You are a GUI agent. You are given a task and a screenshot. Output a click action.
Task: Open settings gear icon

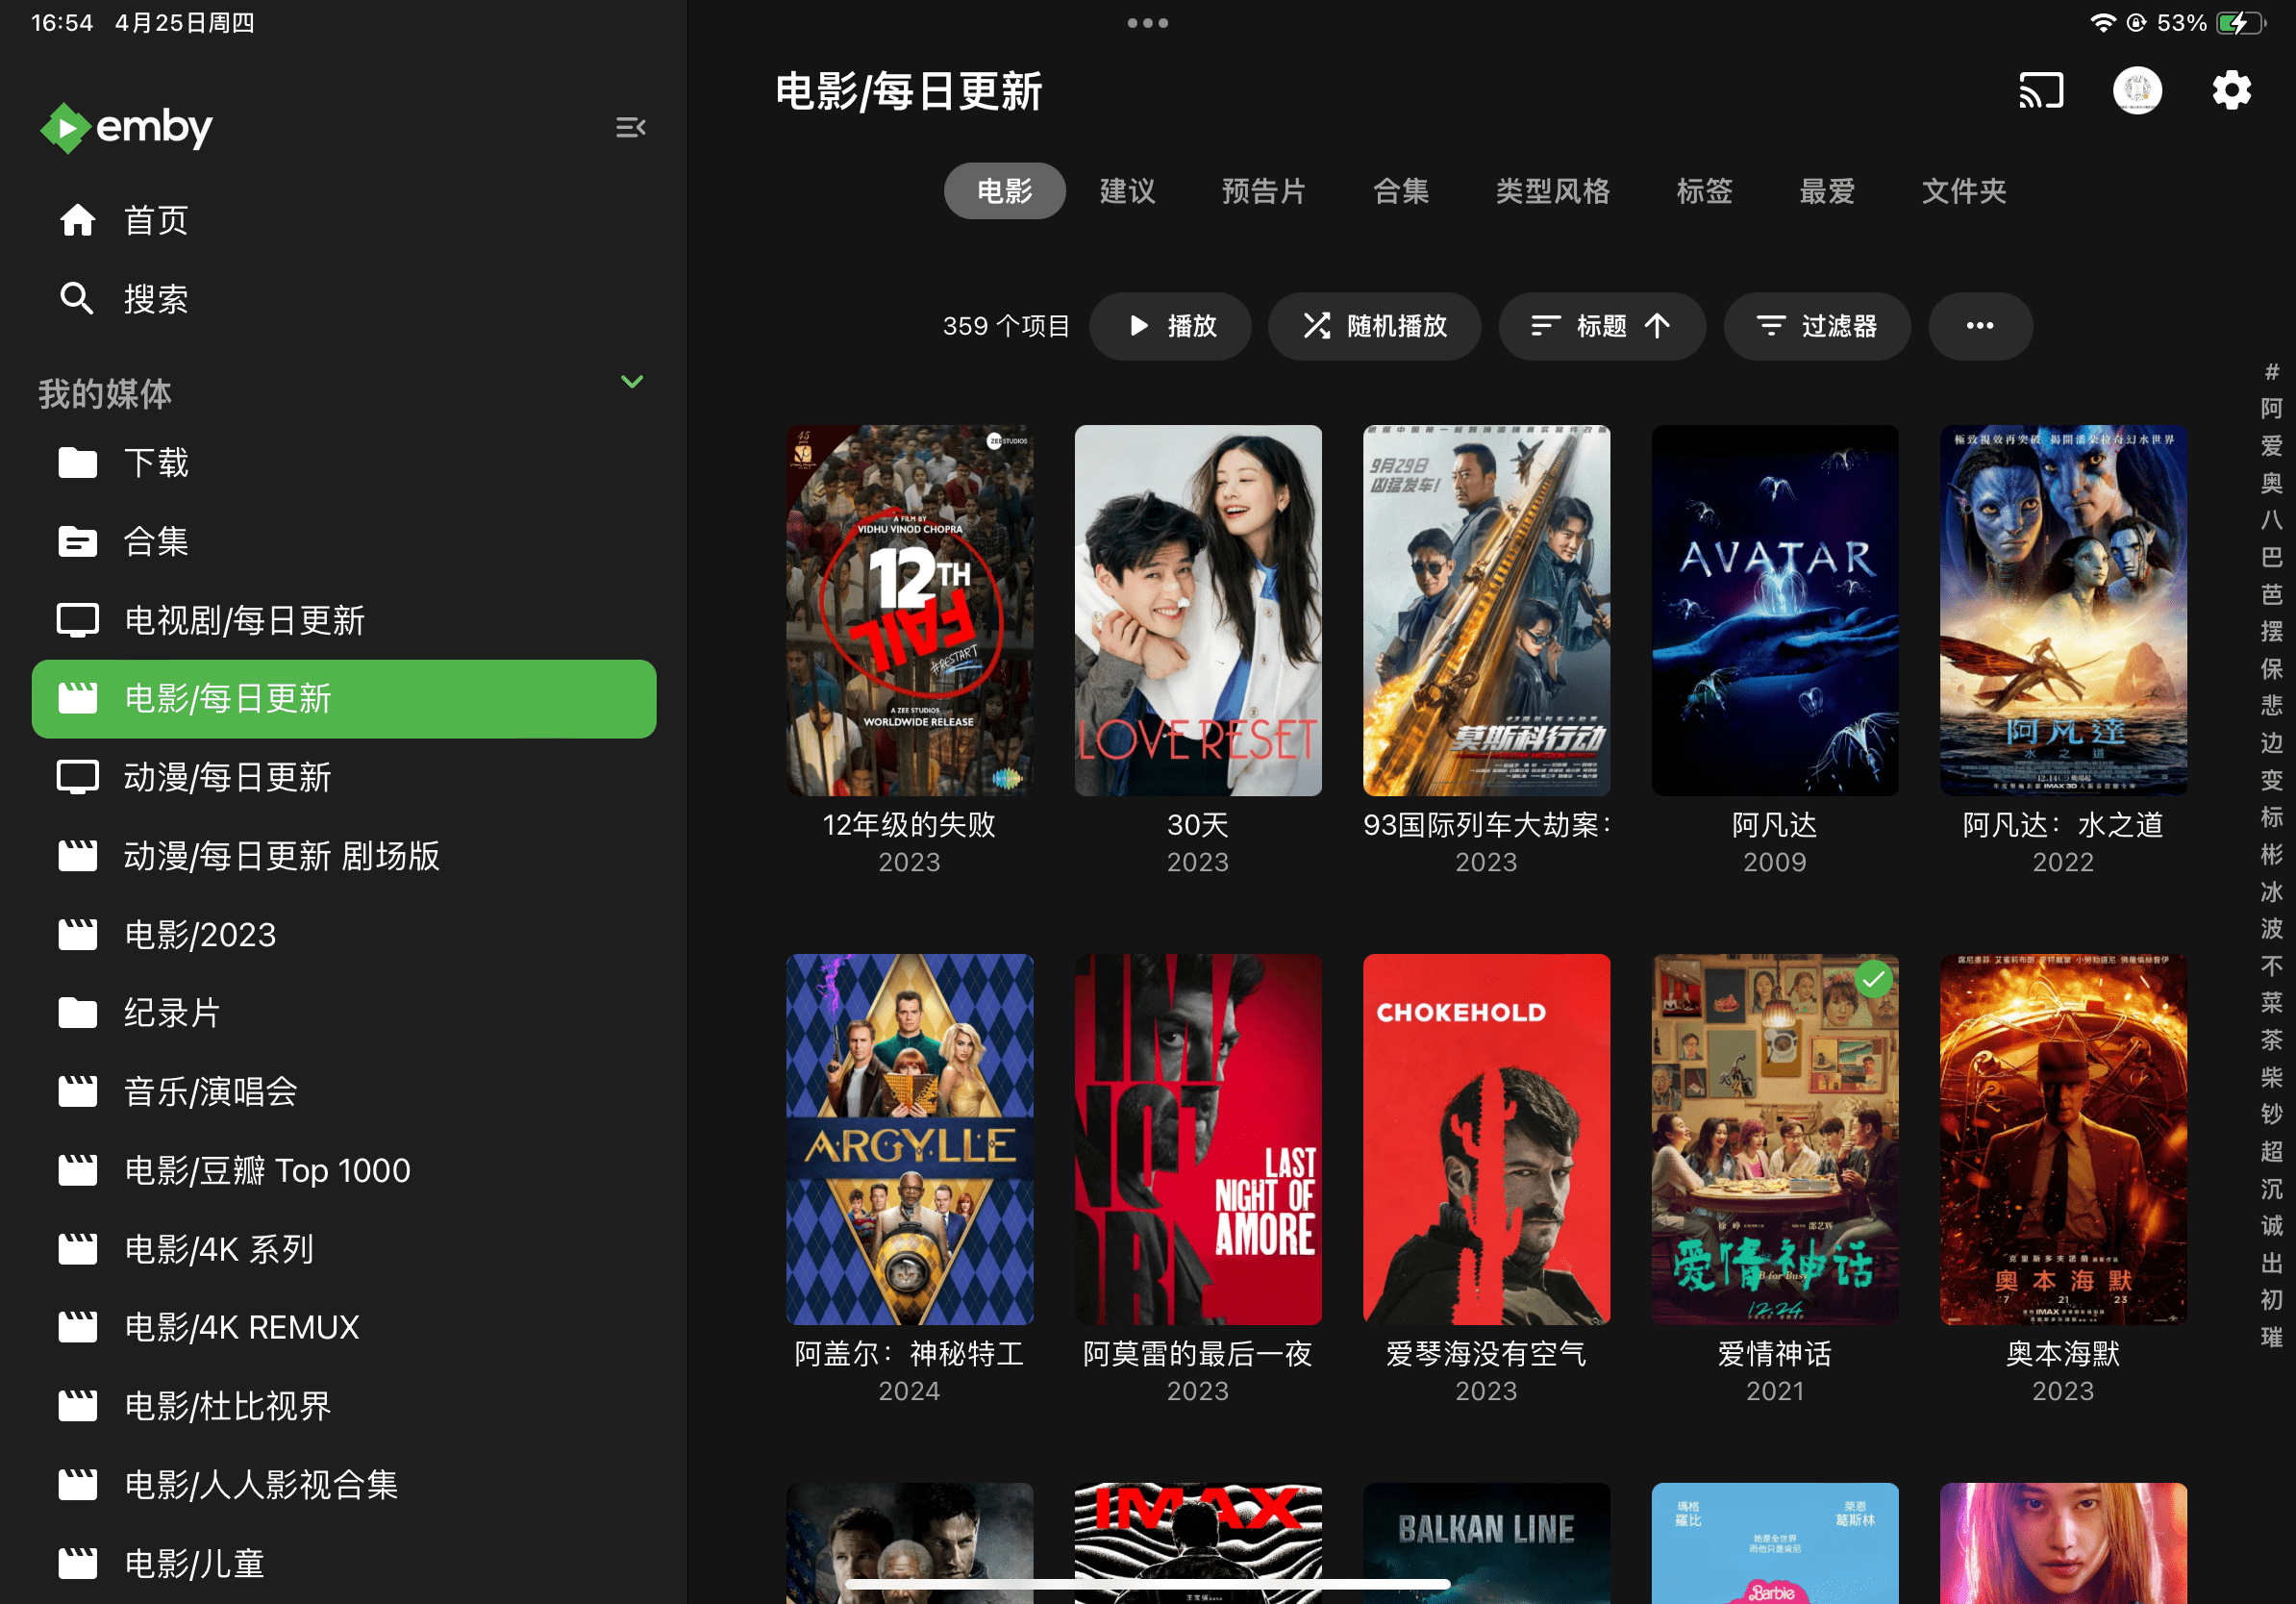click(2231, 91)
